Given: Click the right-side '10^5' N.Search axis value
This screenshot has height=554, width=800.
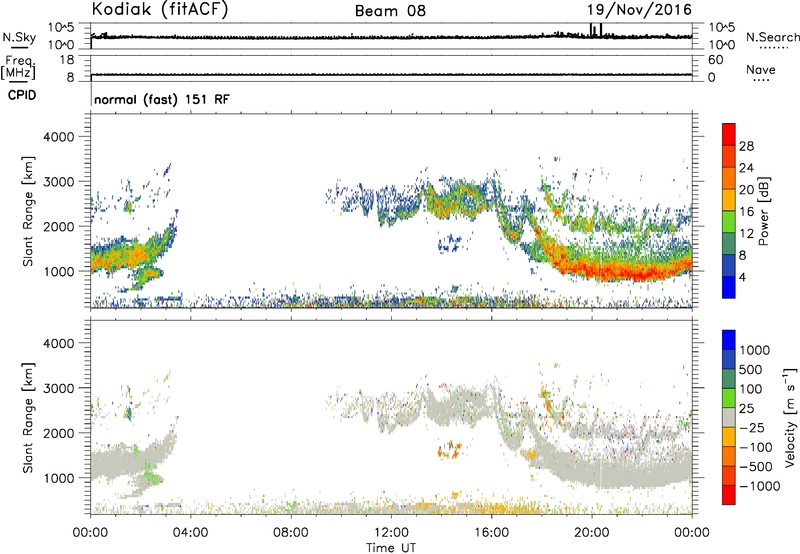Looking at the screenshot, I should point(721,27).
